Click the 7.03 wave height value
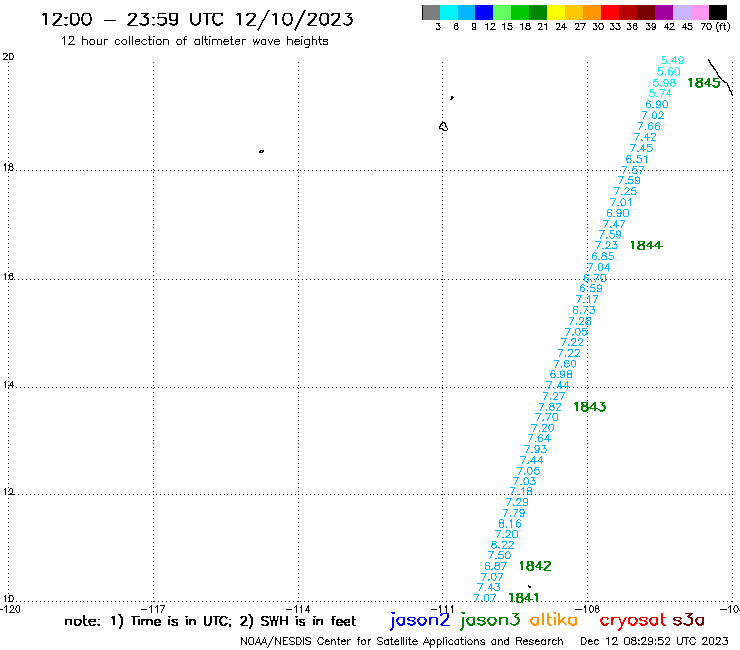Viewport: 740px width, 650px height. 524,481
